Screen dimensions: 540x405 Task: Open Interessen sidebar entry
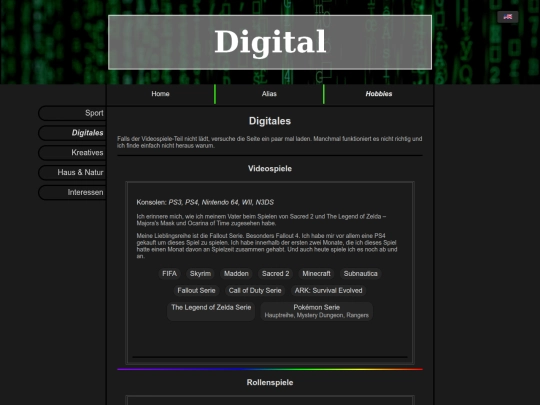(x=72, y=192)
